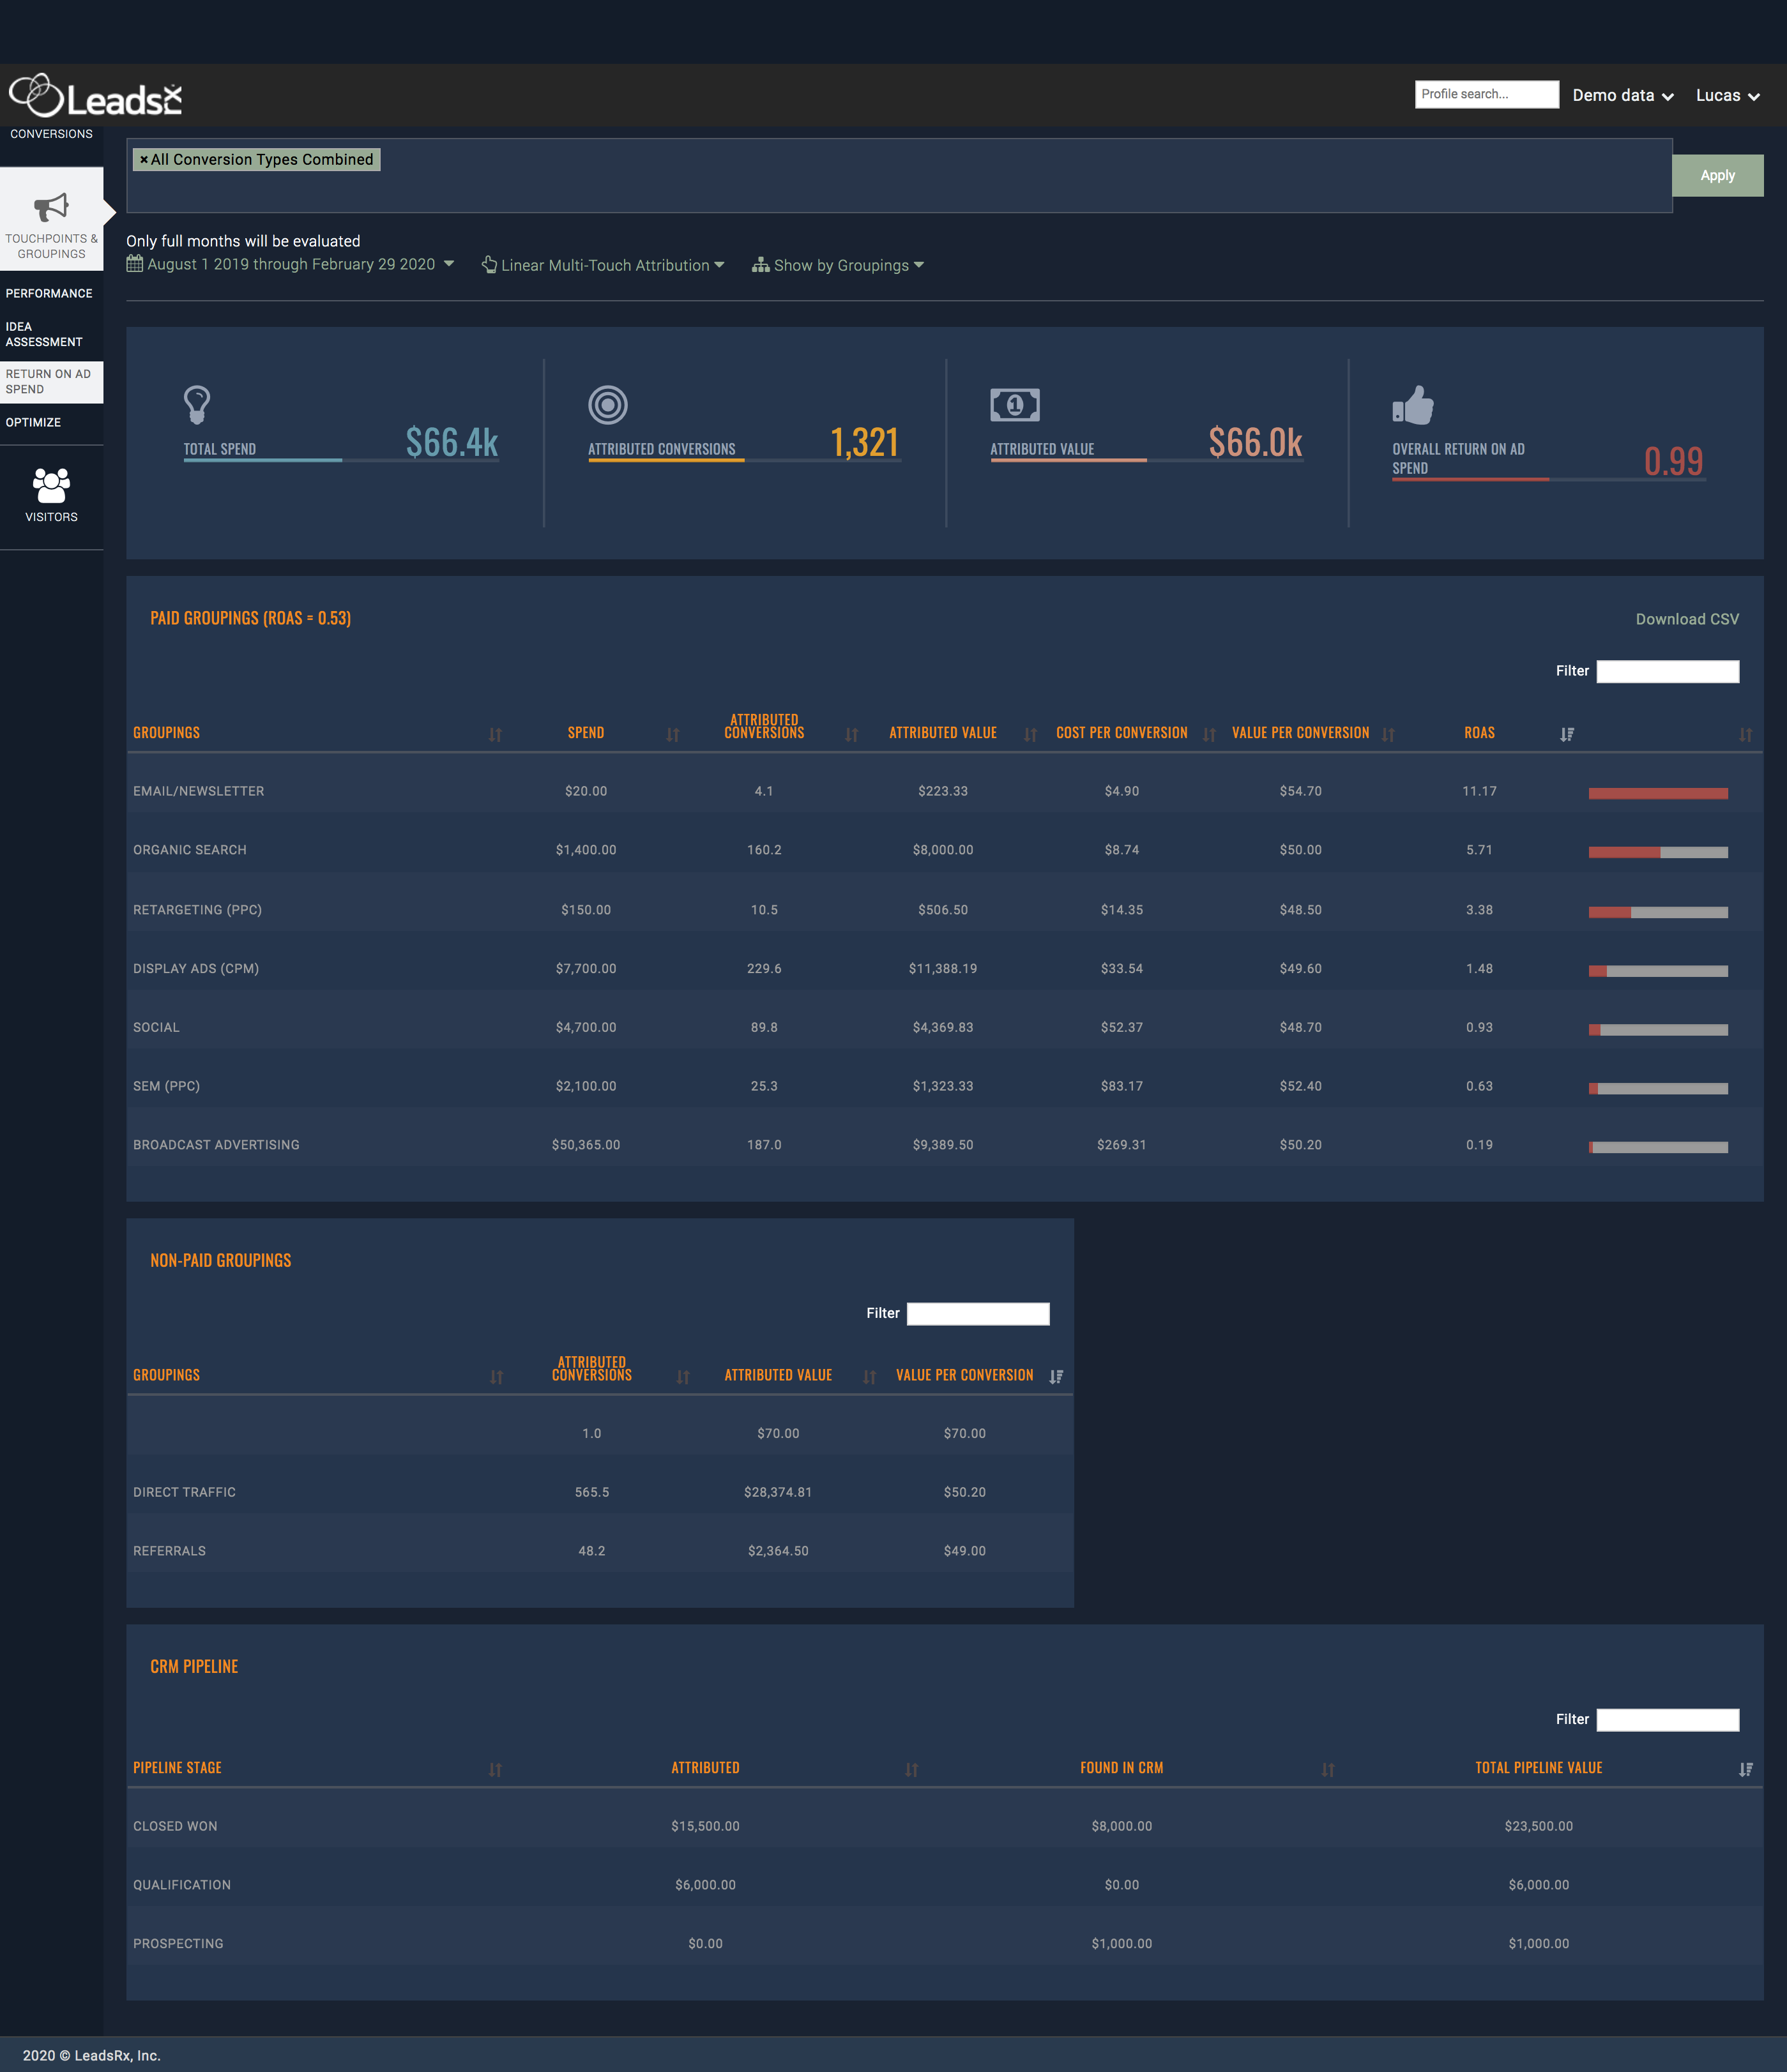The image size is (1787, 2072).
Task: Sort non-paid table by Groupings
Action: click(496, 1377)
